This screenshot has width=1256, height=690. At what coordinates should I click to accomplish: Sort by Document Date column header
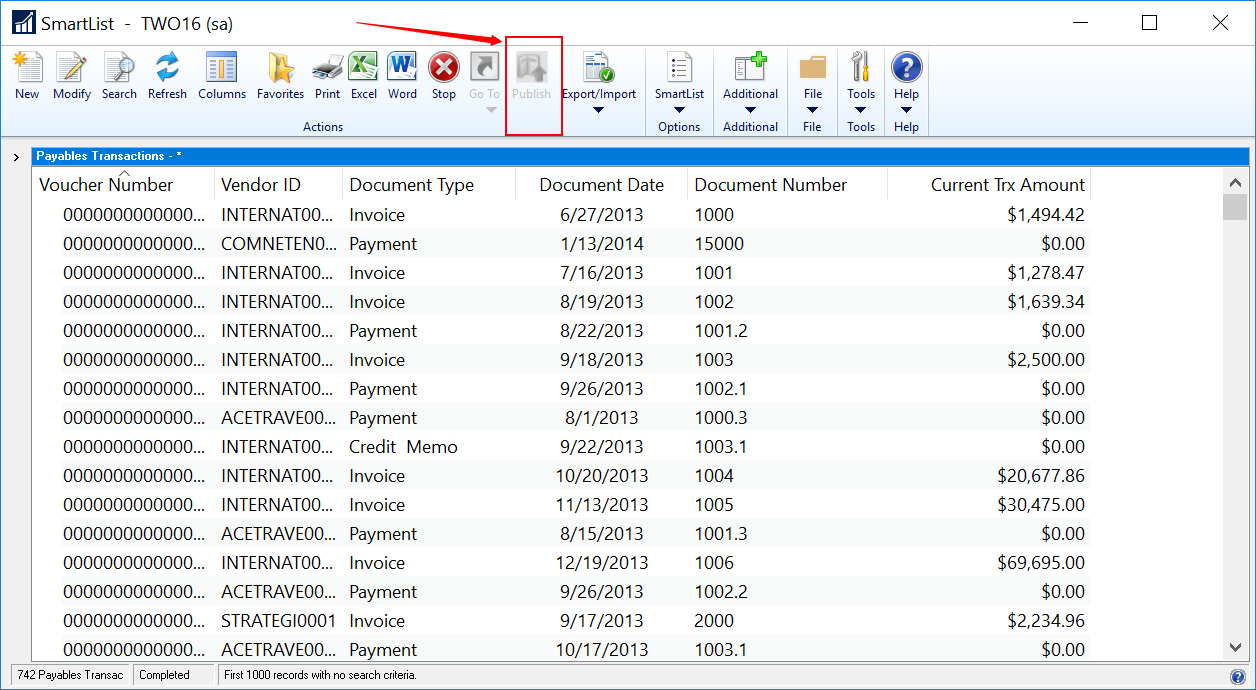(601, 185)
